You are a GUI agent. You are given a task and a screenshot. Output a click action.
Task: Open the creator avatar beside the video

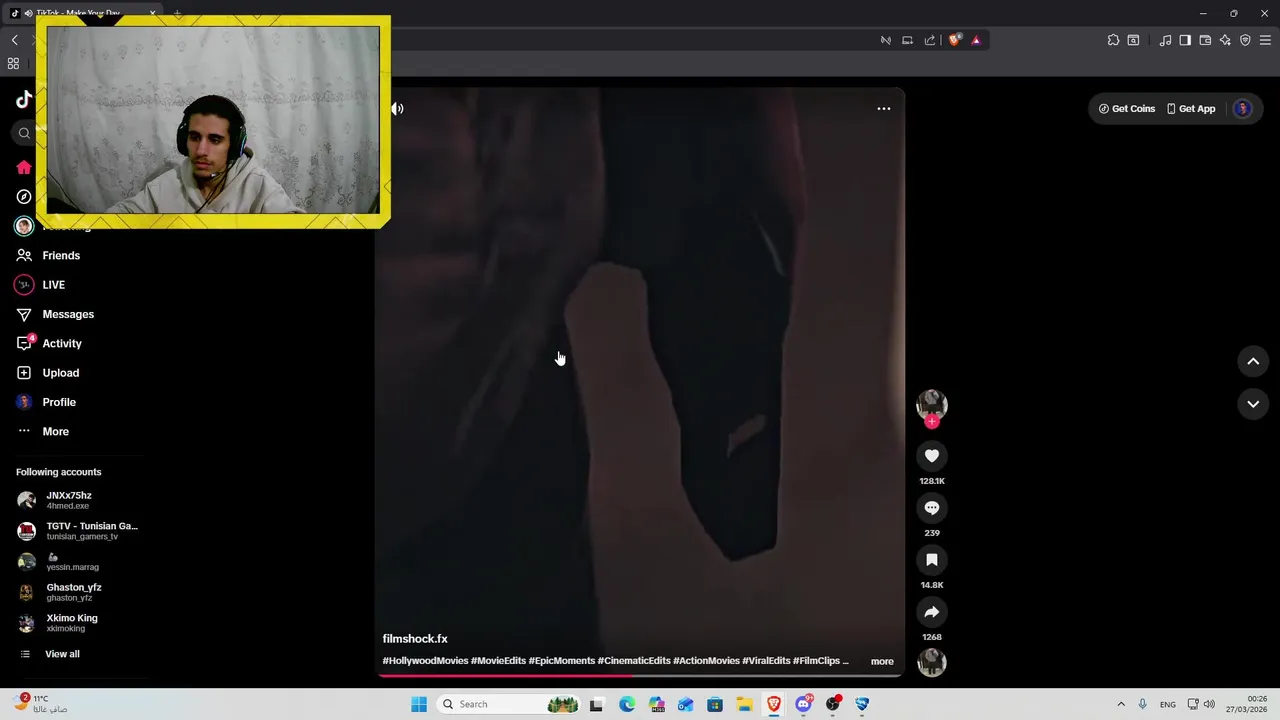click(x=932, y=404)
